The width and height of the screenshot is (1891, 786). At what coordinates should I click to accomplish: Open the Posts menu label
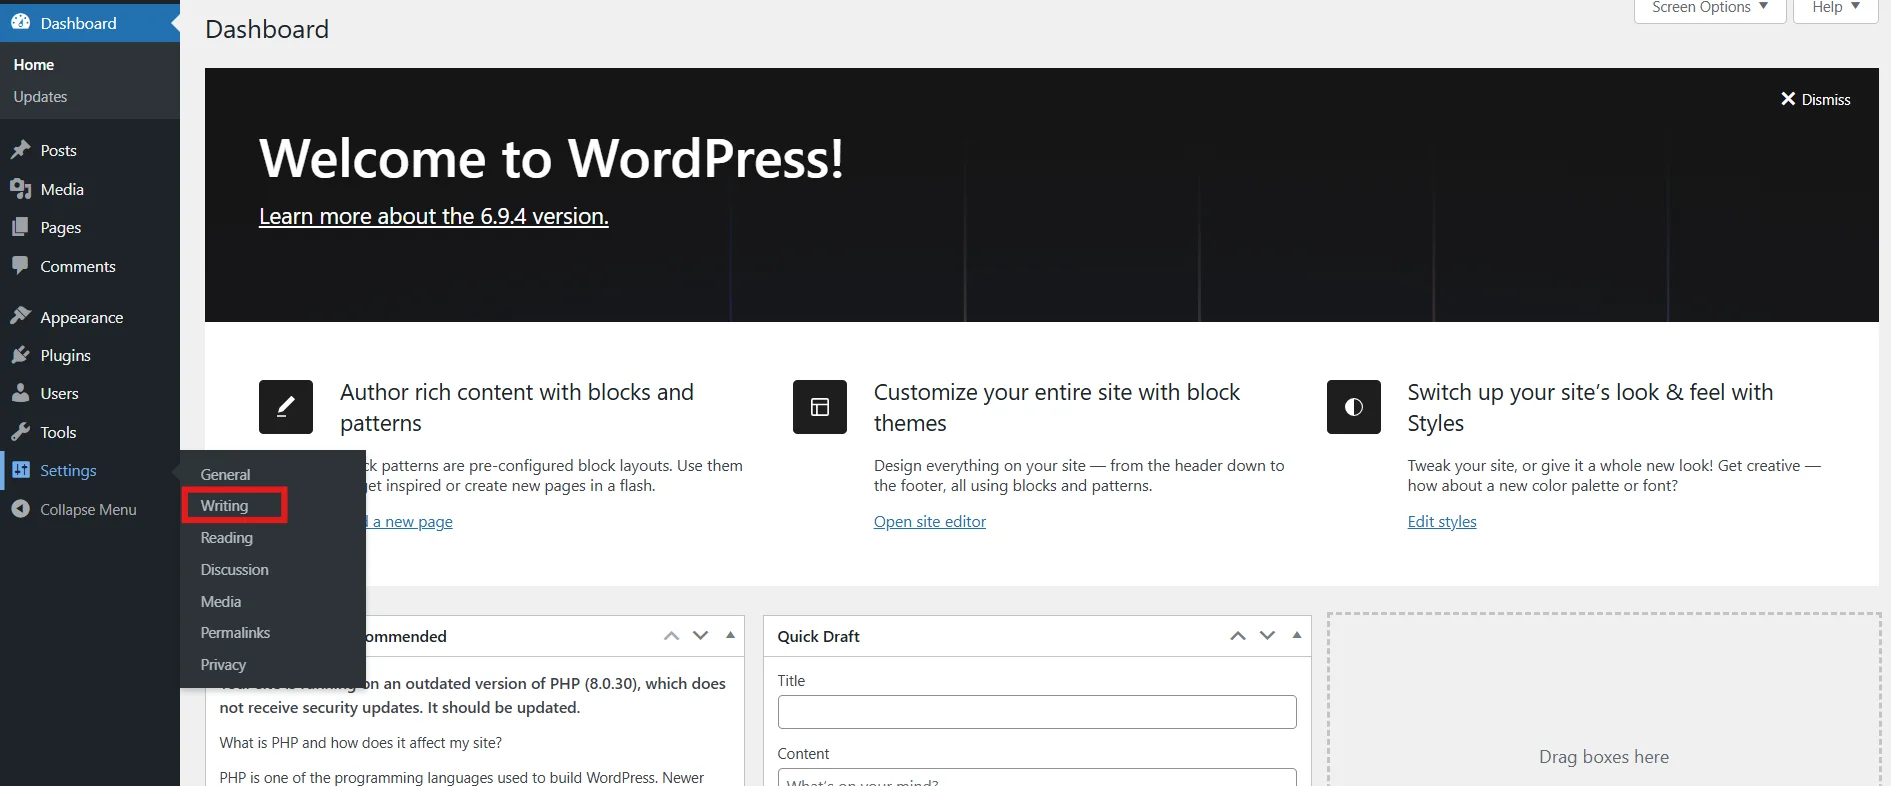58,150
